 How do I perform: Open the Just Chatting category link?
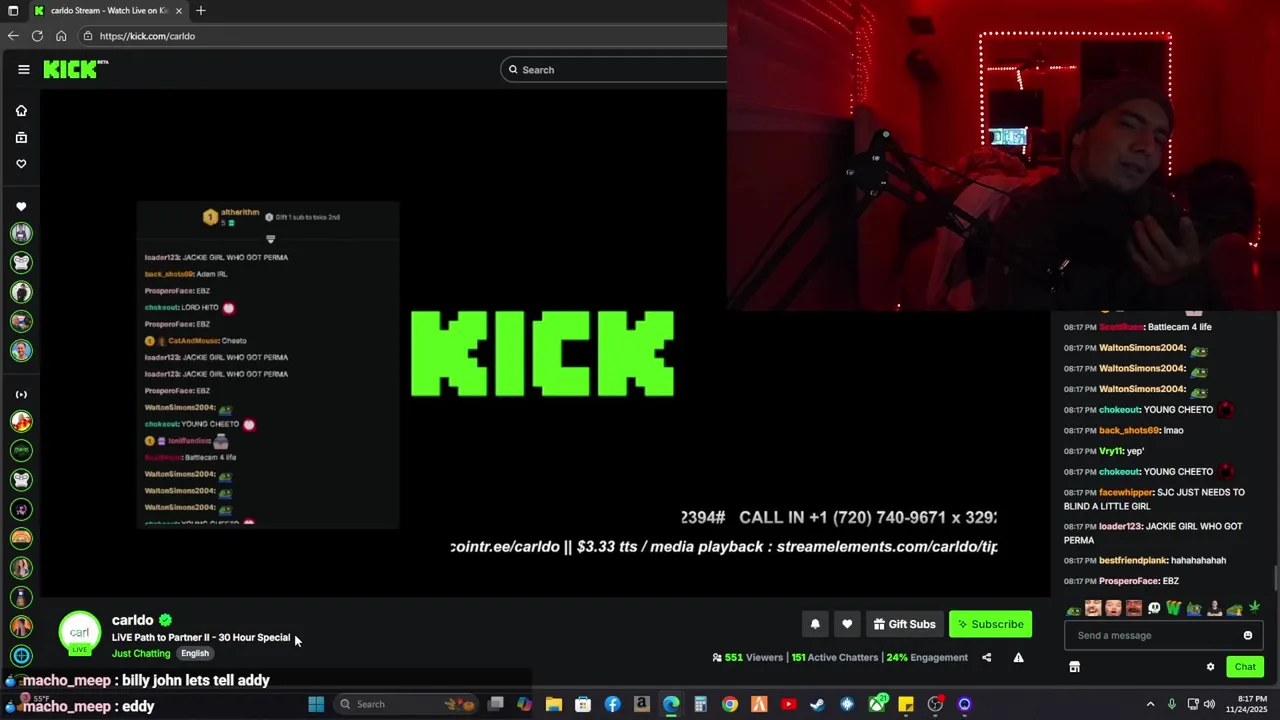(x=141, y=653)
